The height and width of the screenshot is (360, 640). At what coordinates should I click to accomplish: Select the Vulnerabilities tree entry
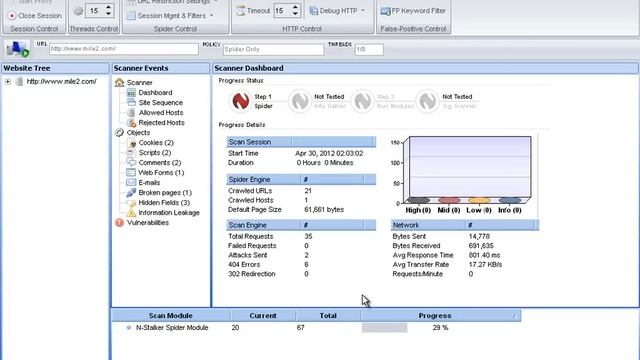tap(148, 222)
